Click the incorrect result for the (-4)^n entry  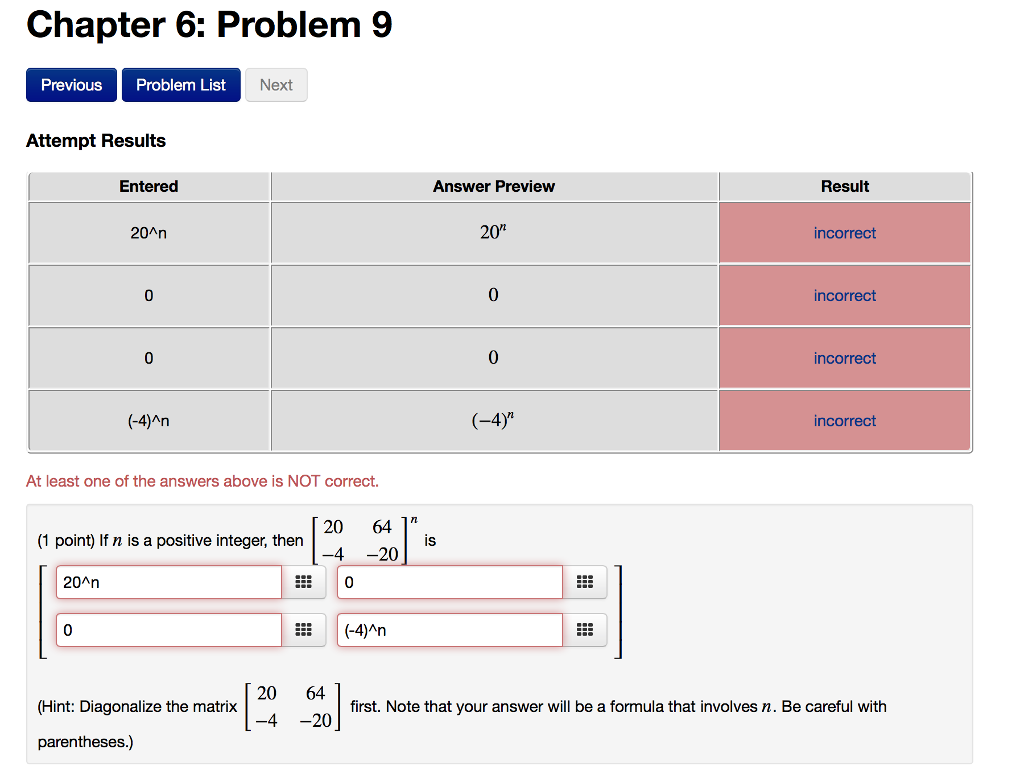(845, 420)
